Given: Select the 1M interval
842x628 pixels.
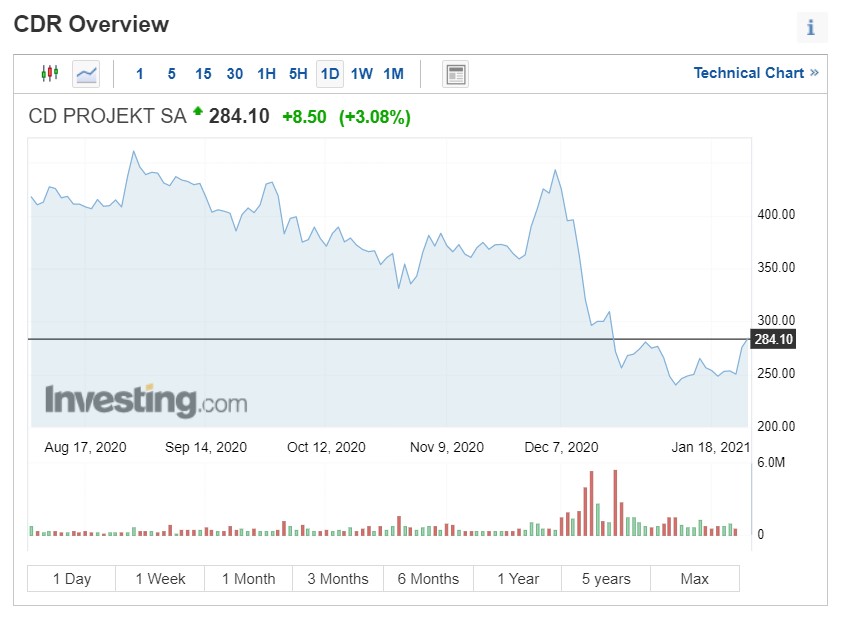Looking at the screenshot, I should (x=394, y=74).
